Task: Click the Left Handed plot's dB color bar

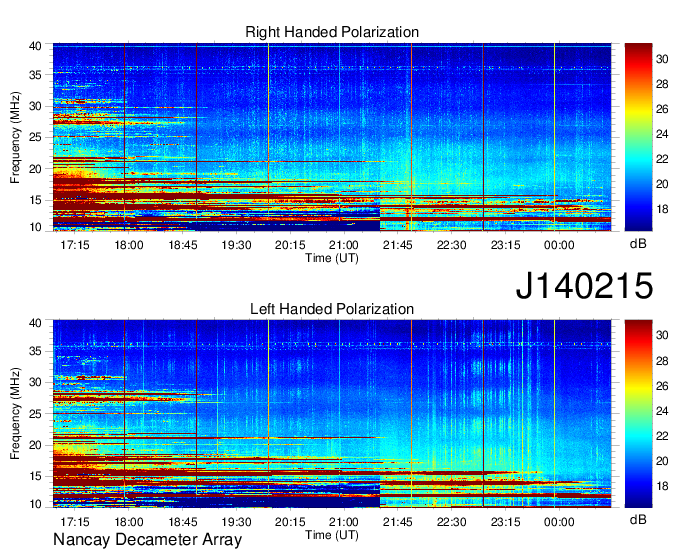Action: click(638, 414)
